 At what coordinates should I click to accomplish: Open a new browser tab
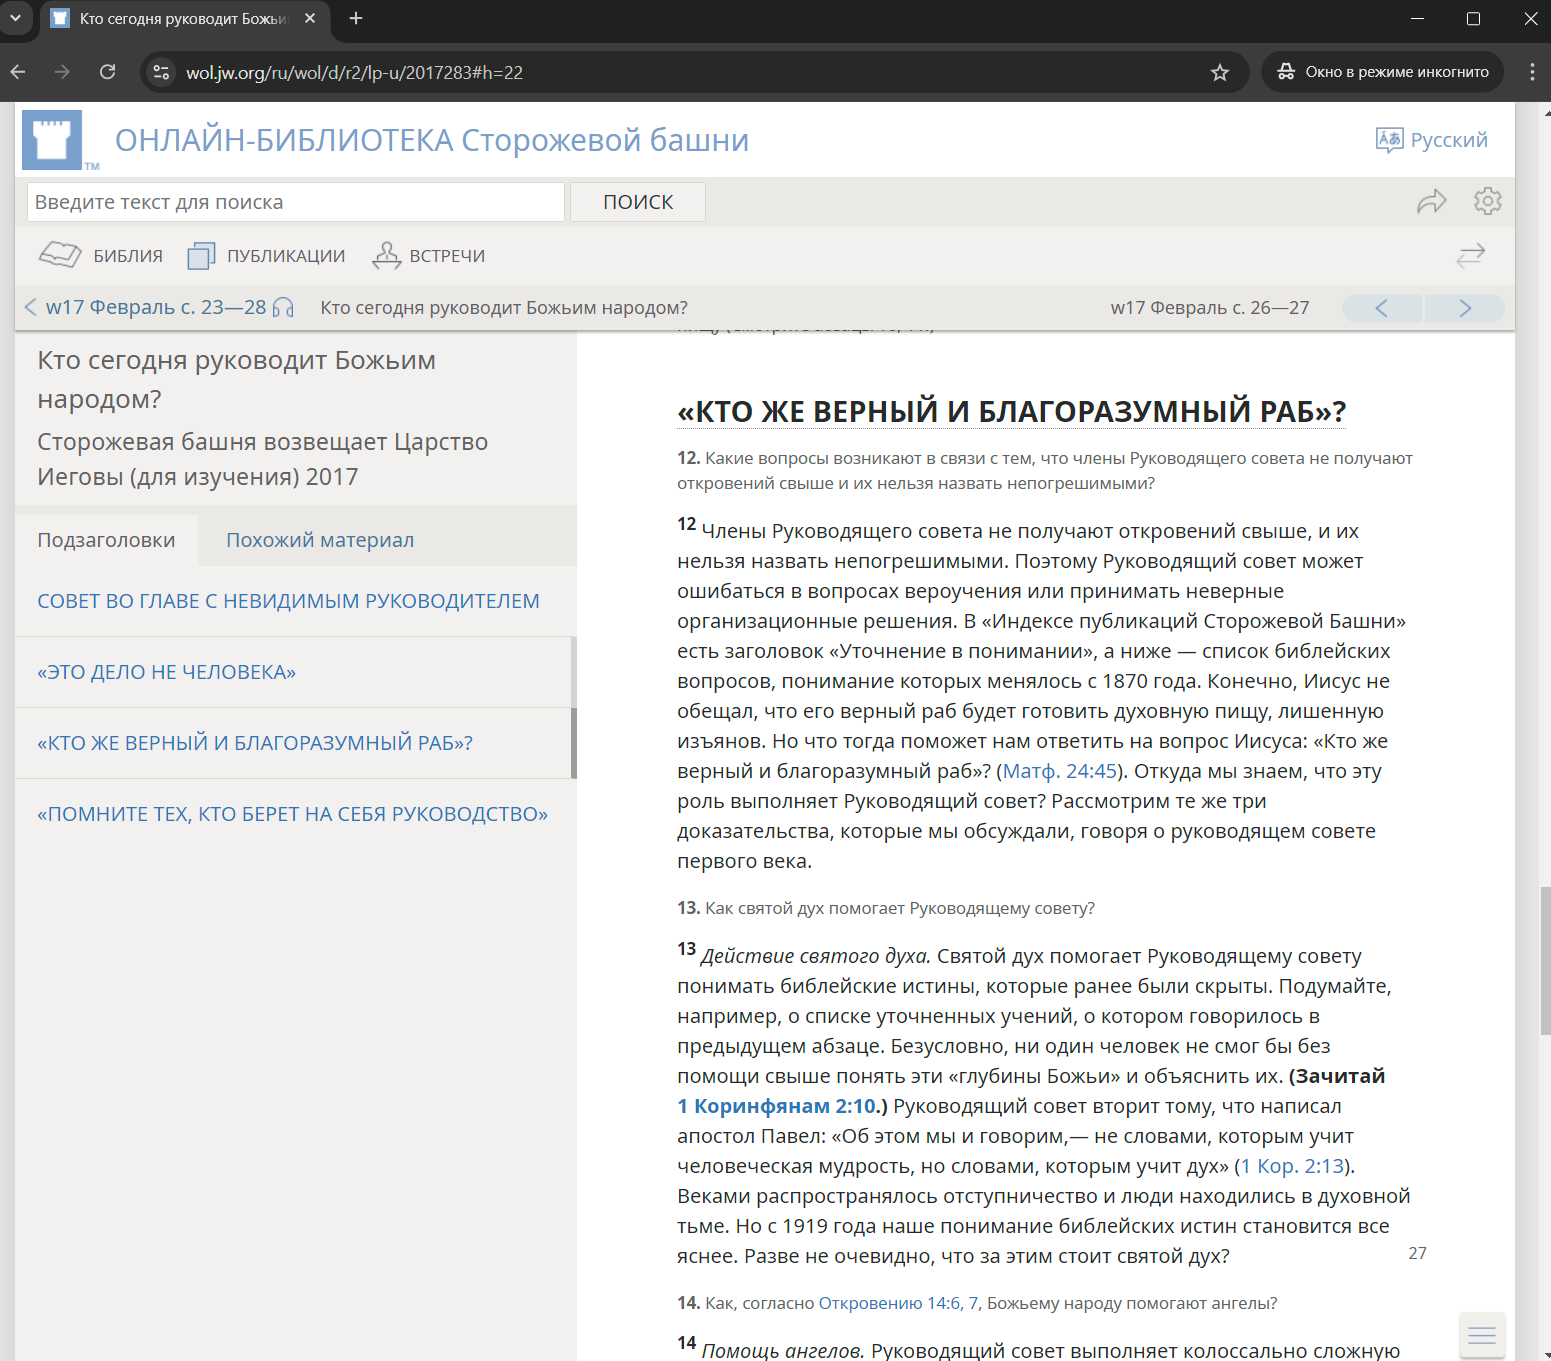pyautogui.click(x=355, y=18)
